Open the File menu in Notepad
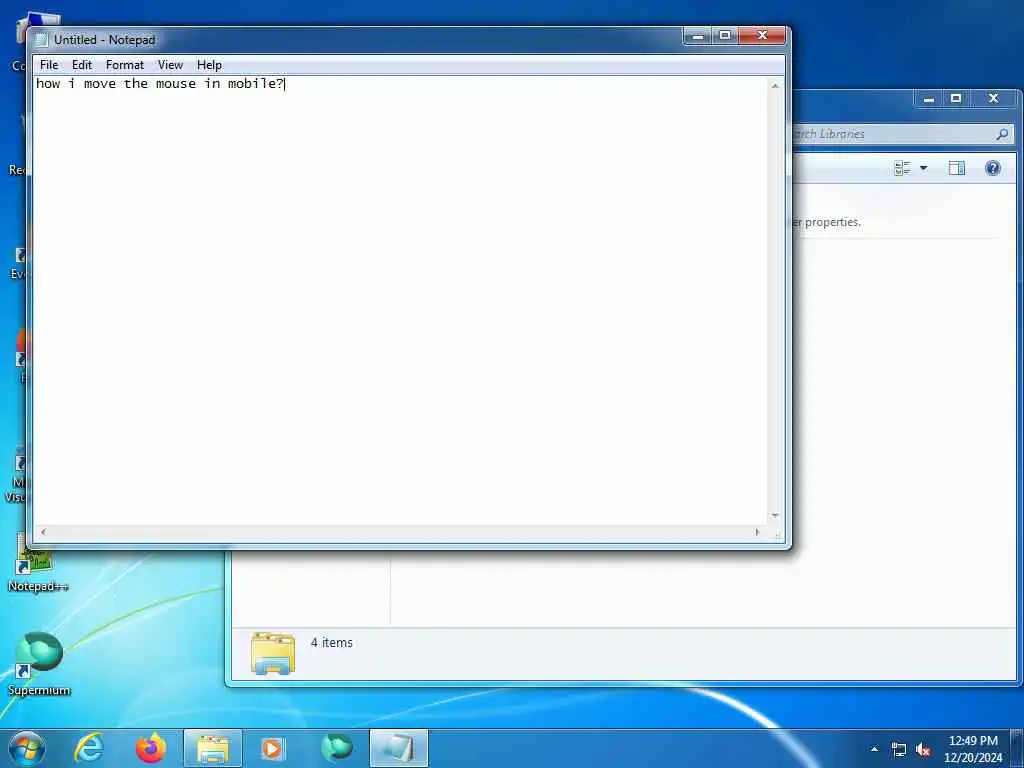 coord(49,65)
